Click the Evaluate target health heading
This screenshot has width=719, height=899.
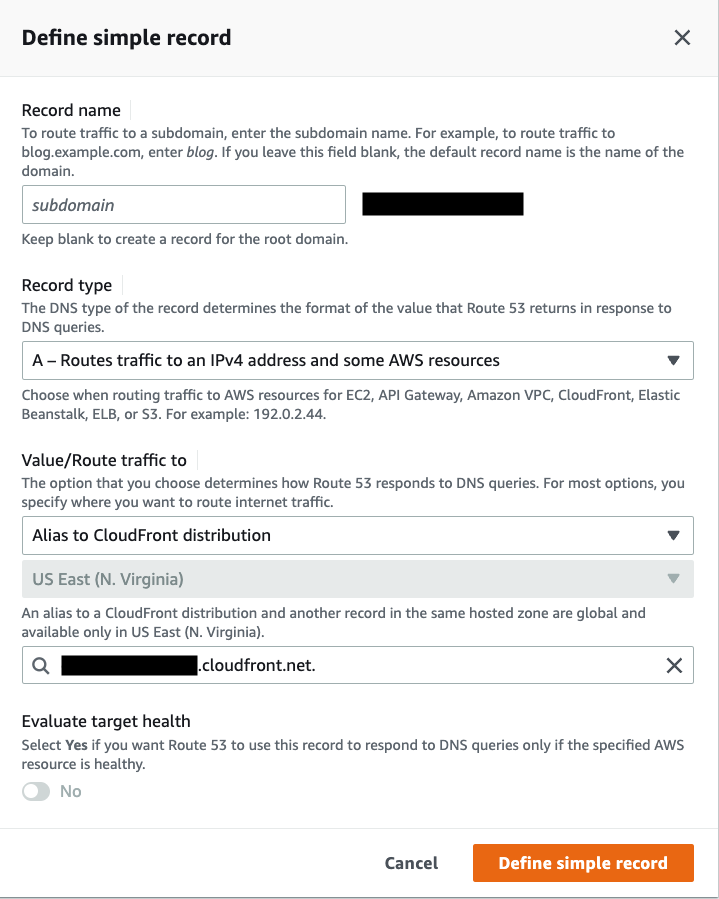[x=106, y=721]
